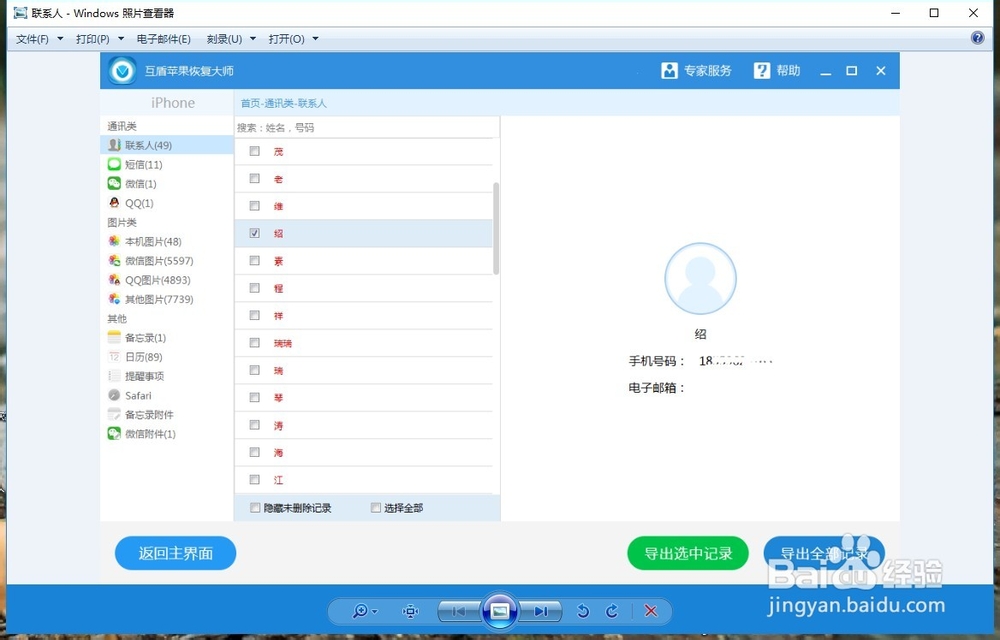The height and width of the screenshot is (640, 1000).
Task: Click the Next image playback control
Action: [x=541, y=611]
